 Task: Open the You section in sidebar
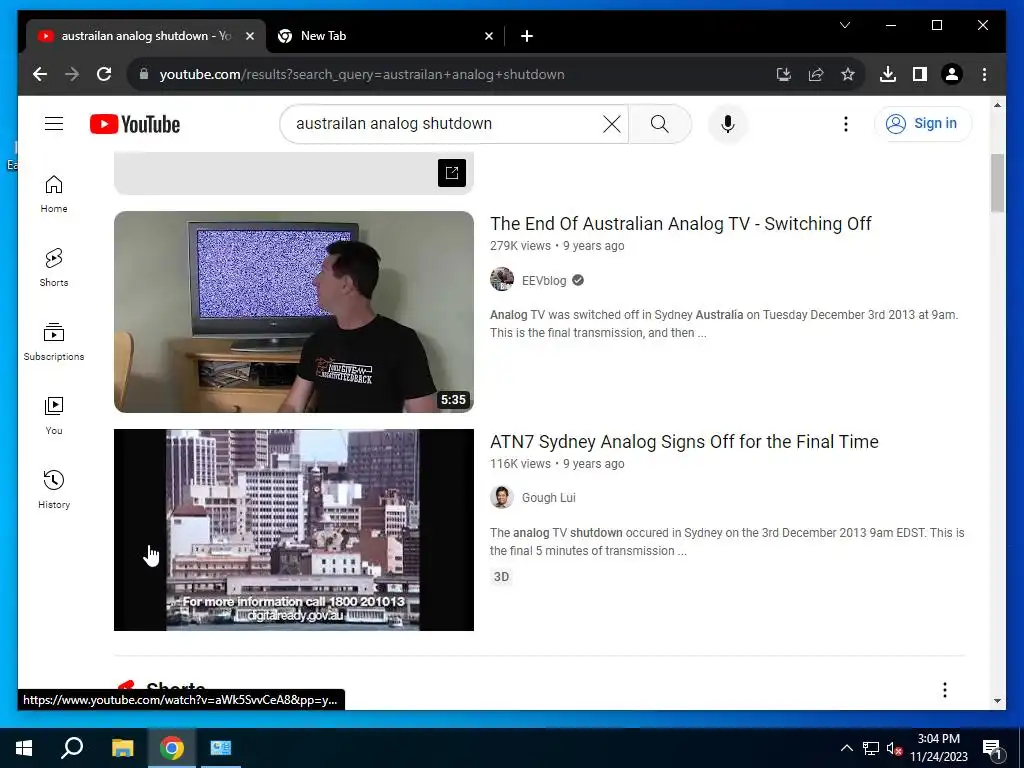tap(54, 416)
